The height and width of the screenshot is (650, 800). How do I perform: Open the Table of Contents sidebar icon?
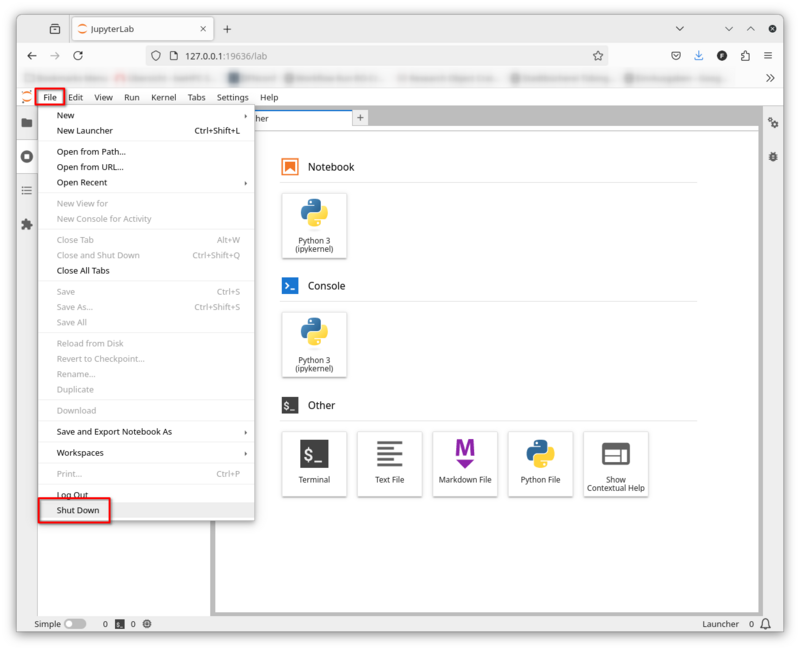click(x=27, y=191)
